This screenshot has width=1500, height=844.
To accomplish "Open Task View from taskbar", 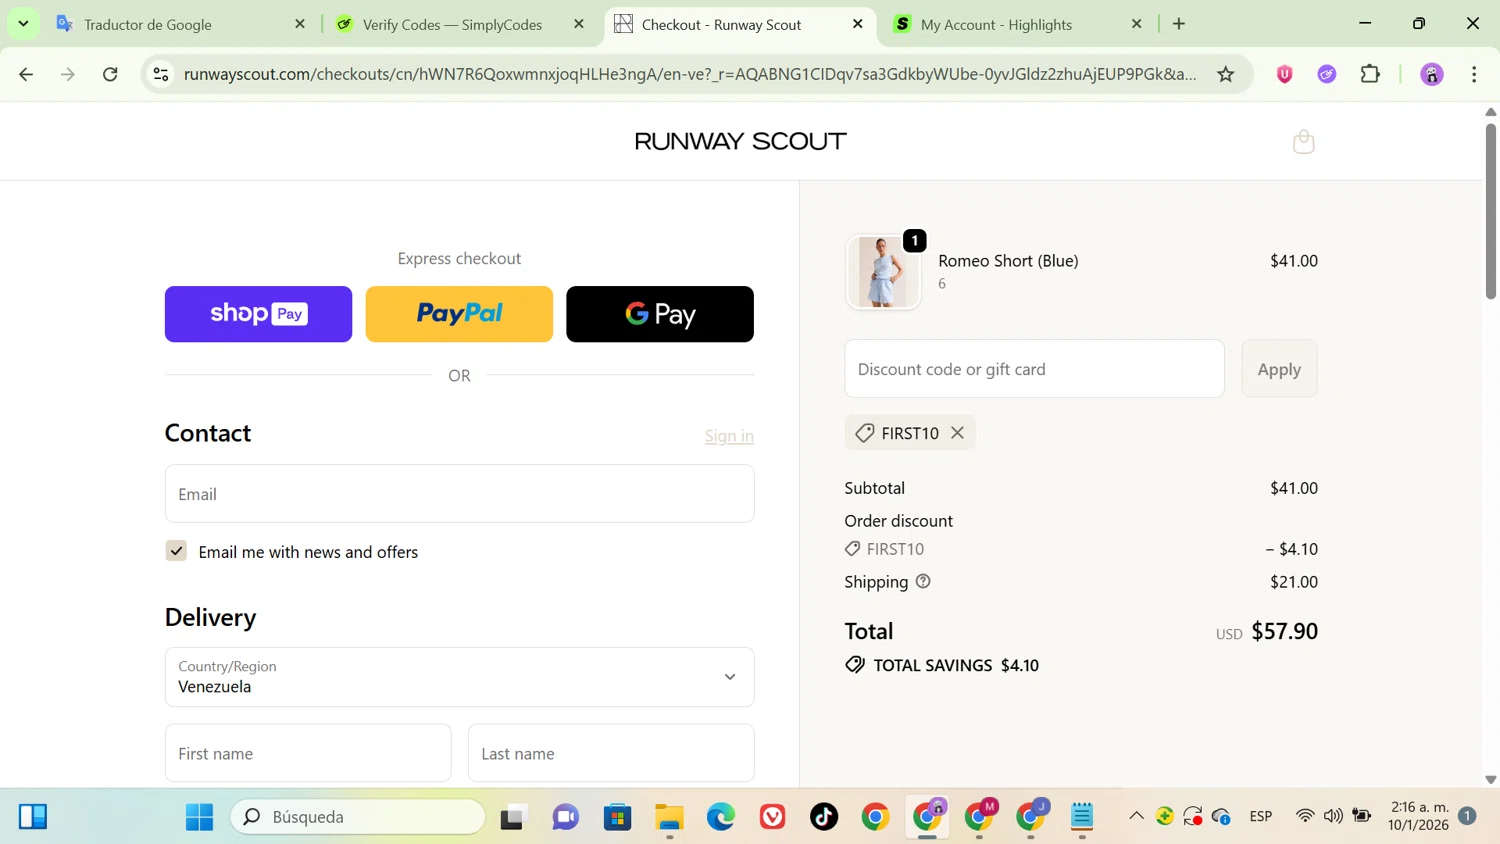I will [513, 817].
